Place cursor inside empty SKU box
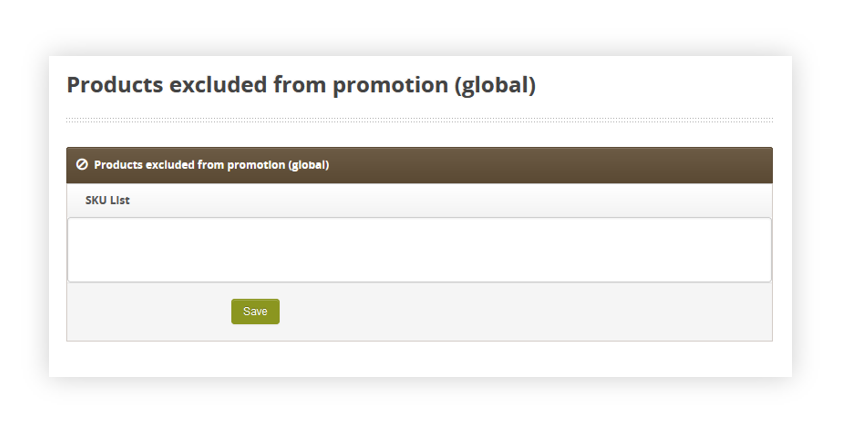Screen dimensions: 848x444 tap(419, 250)
